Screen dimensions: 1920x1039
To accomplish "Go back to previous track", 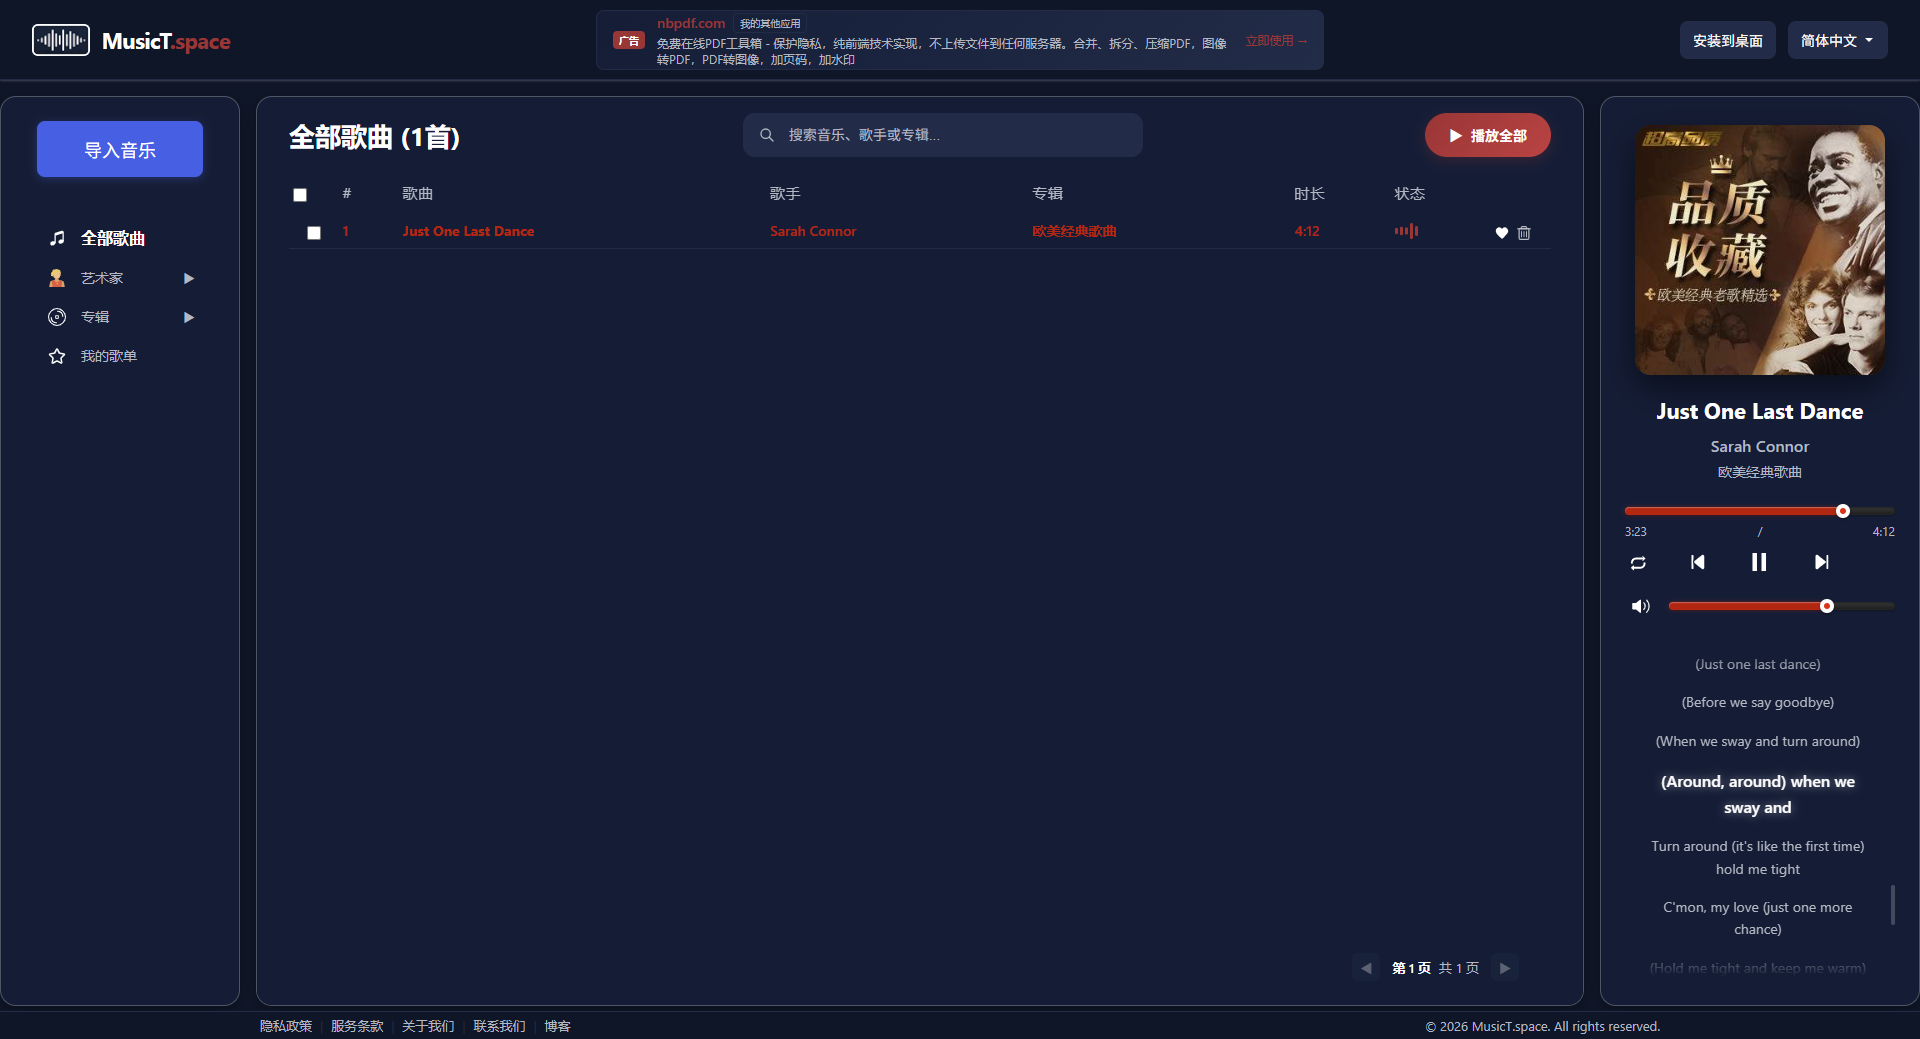I will 1697,562.
